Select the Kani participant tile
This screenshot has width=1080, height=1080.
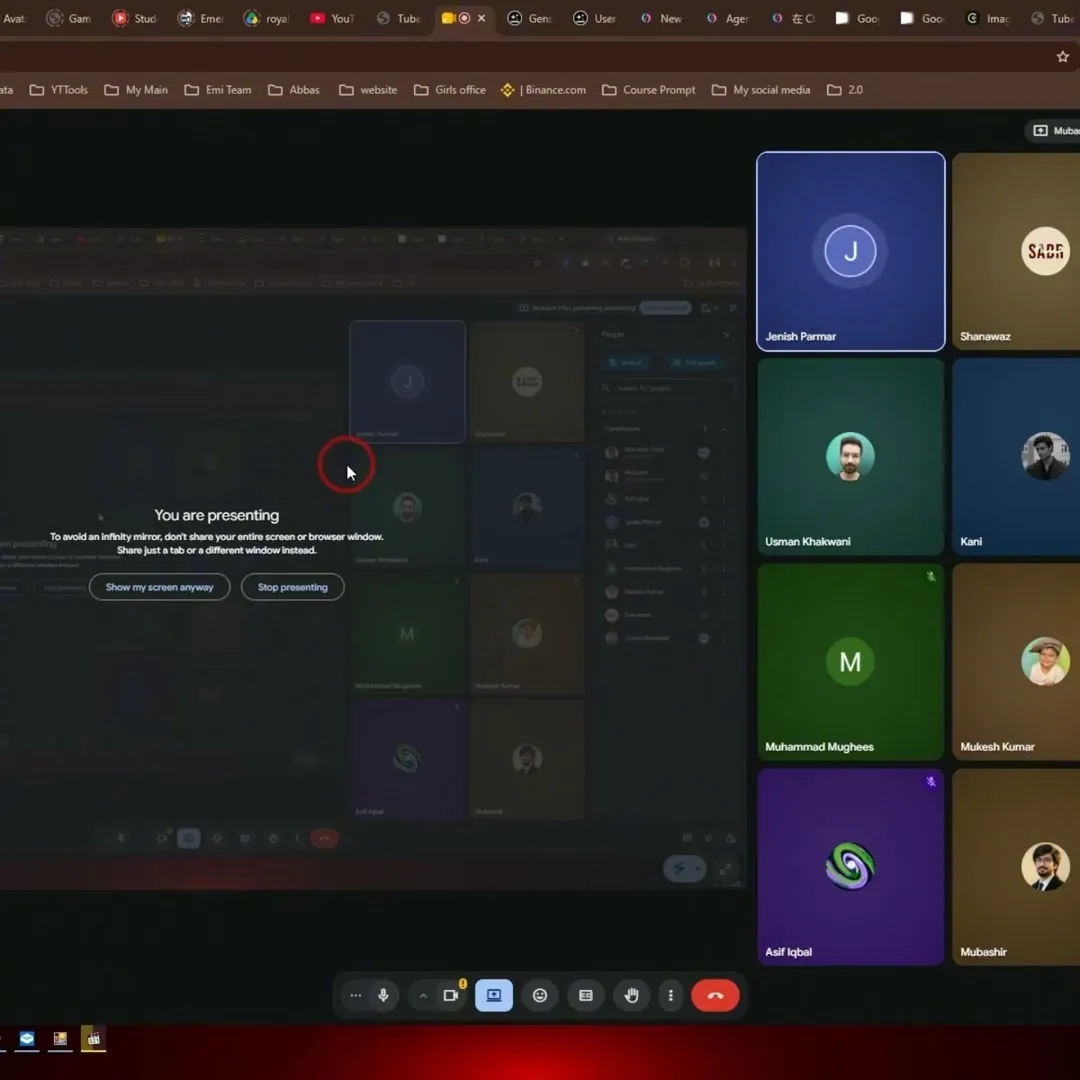[x=1017, y=457]
